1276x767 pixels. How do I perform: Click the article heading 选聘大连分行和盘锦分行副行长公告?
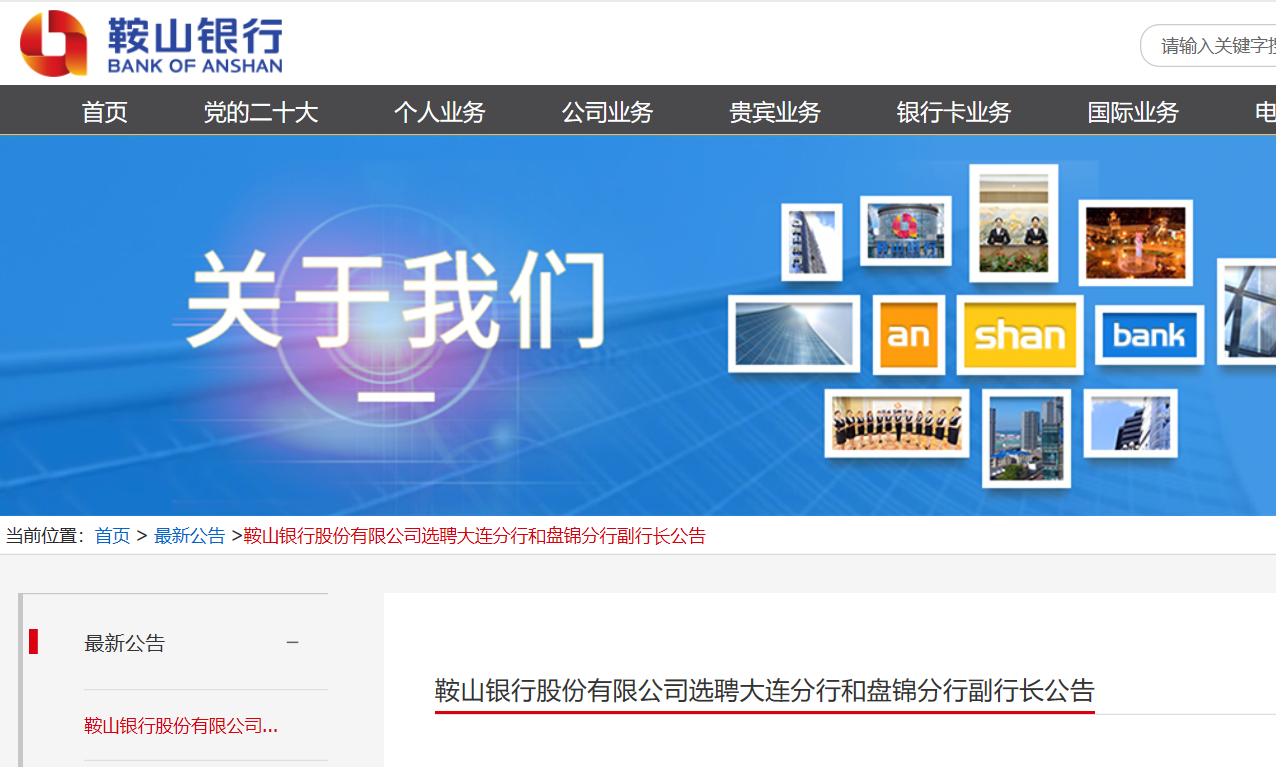(765, 691)
